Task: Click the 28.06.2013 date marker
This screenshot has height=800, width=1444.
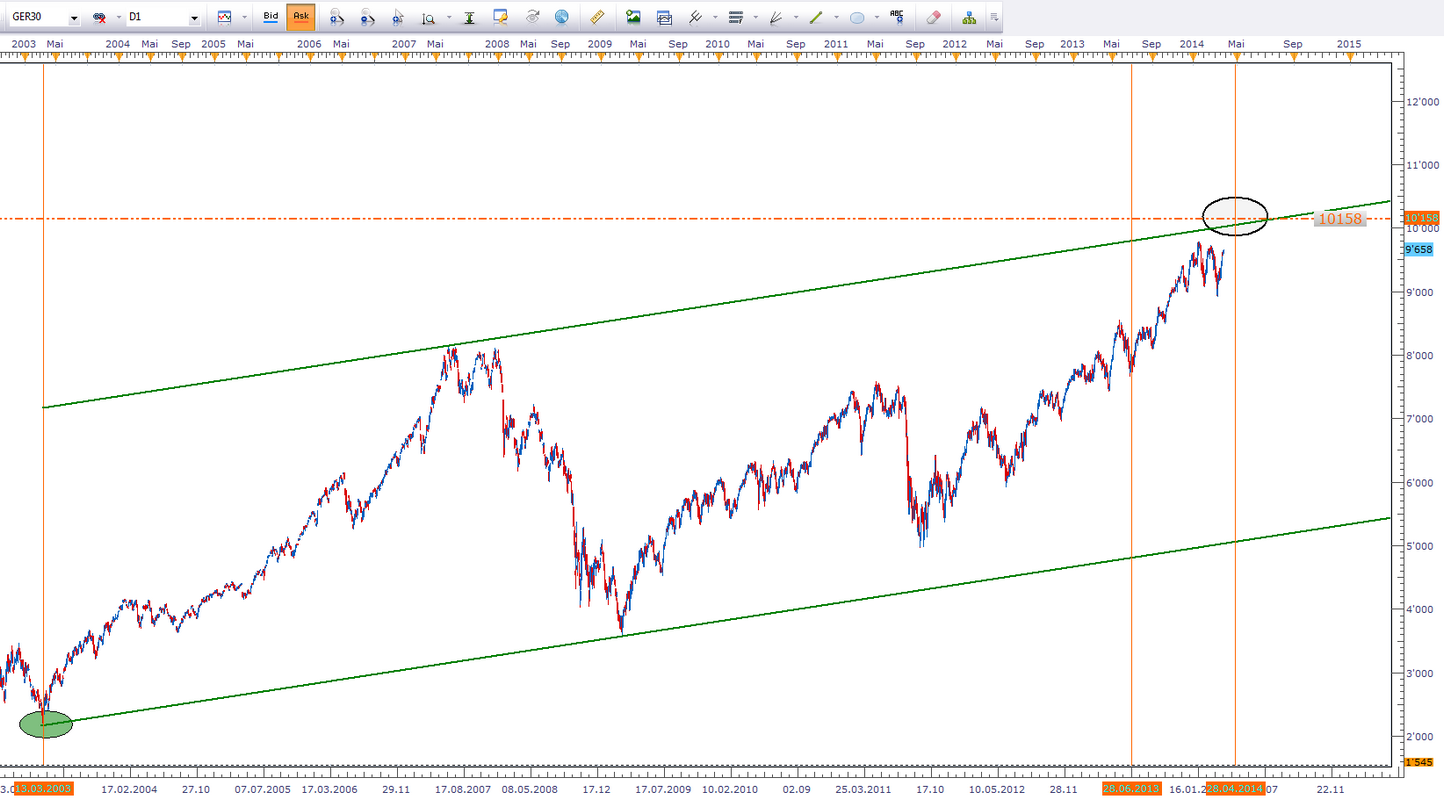Action: 1132,789
